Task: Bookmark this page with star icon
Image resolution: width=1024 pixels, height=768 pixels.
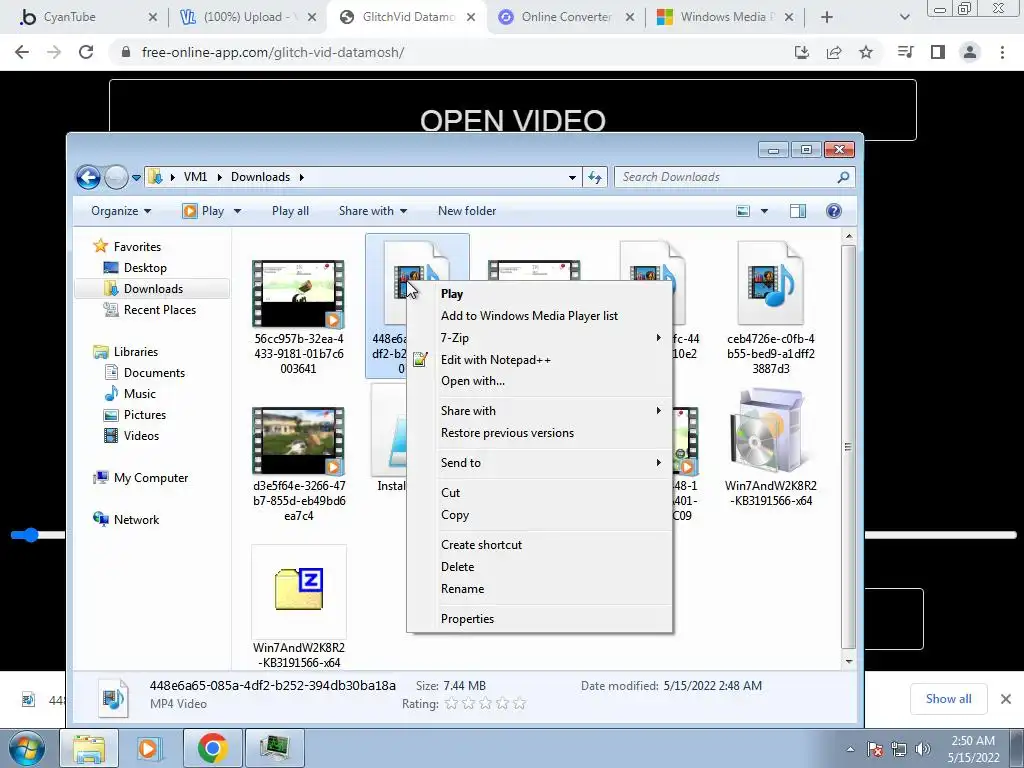Action: [866, 52]
